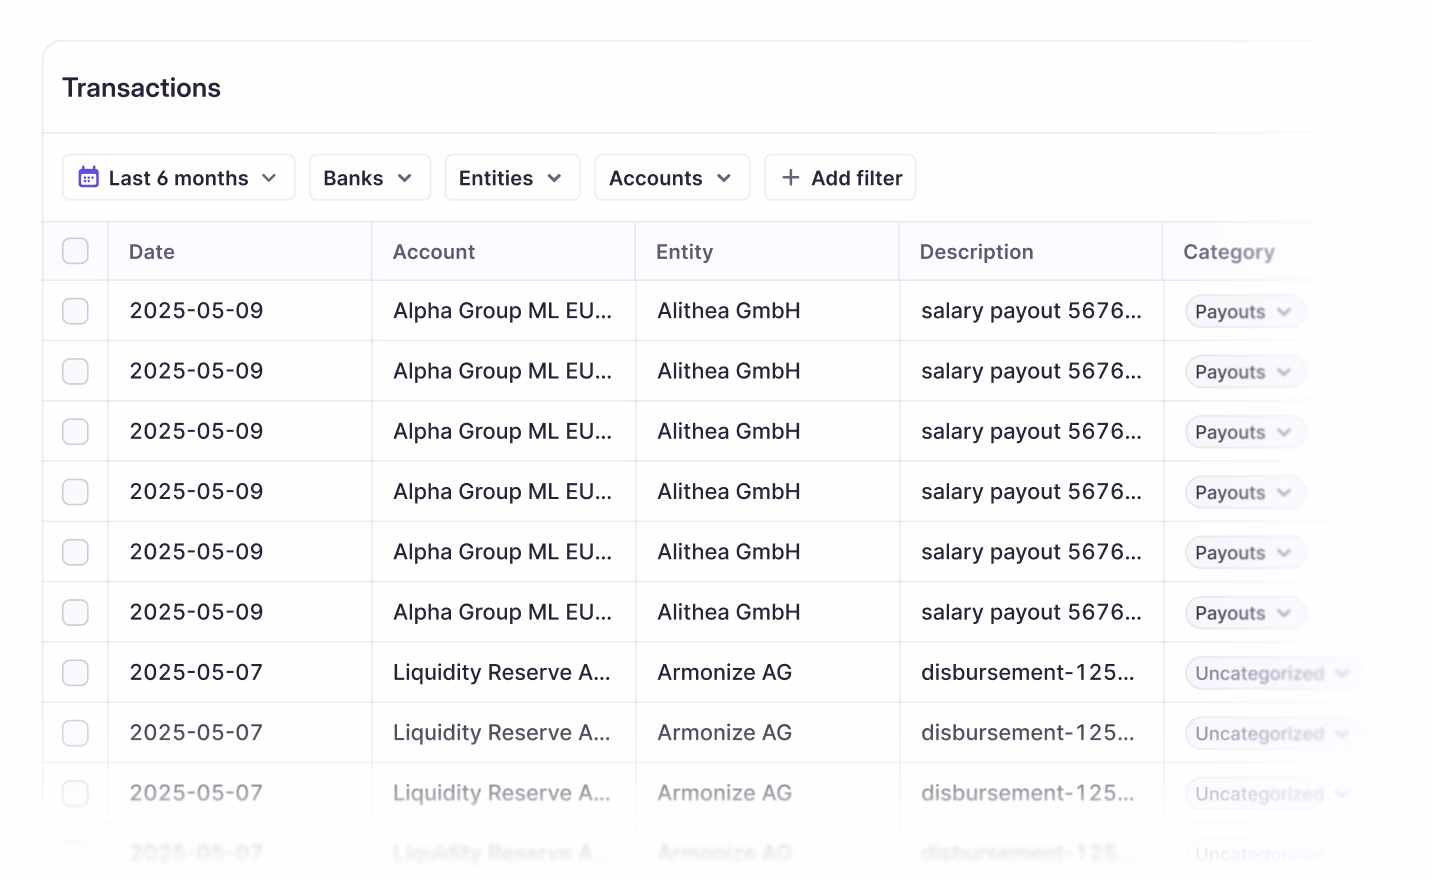Screen dimensions: 1432x880
Task: Select first Alpha Group ML EU... account cell
Action: 503,311
